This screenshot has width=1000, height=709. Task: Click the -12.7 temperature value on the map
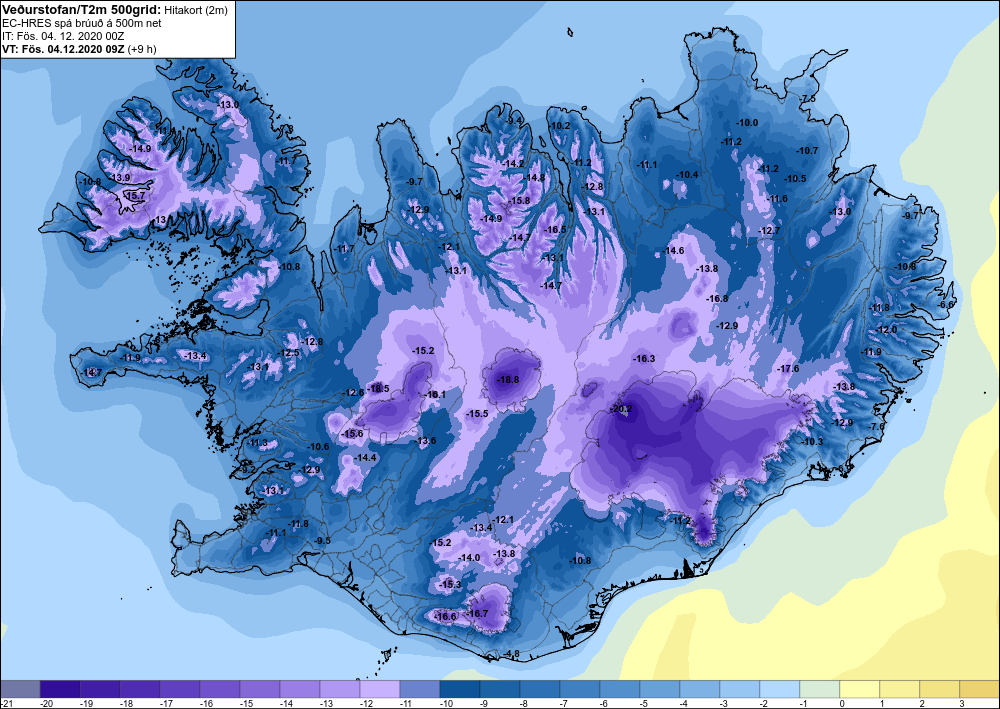tap(769, 230)
